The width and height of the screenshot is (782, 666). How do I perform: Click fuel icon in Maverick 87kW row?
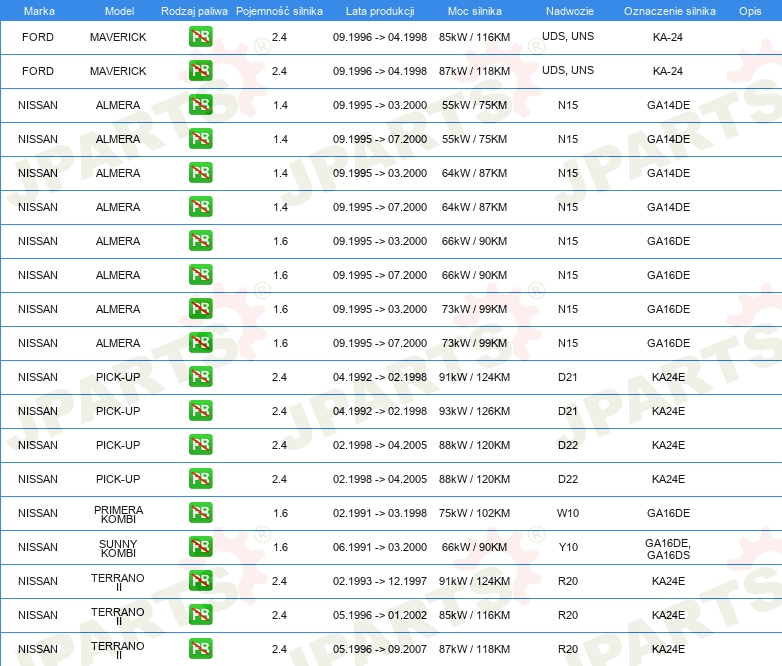tap(200, 71)
